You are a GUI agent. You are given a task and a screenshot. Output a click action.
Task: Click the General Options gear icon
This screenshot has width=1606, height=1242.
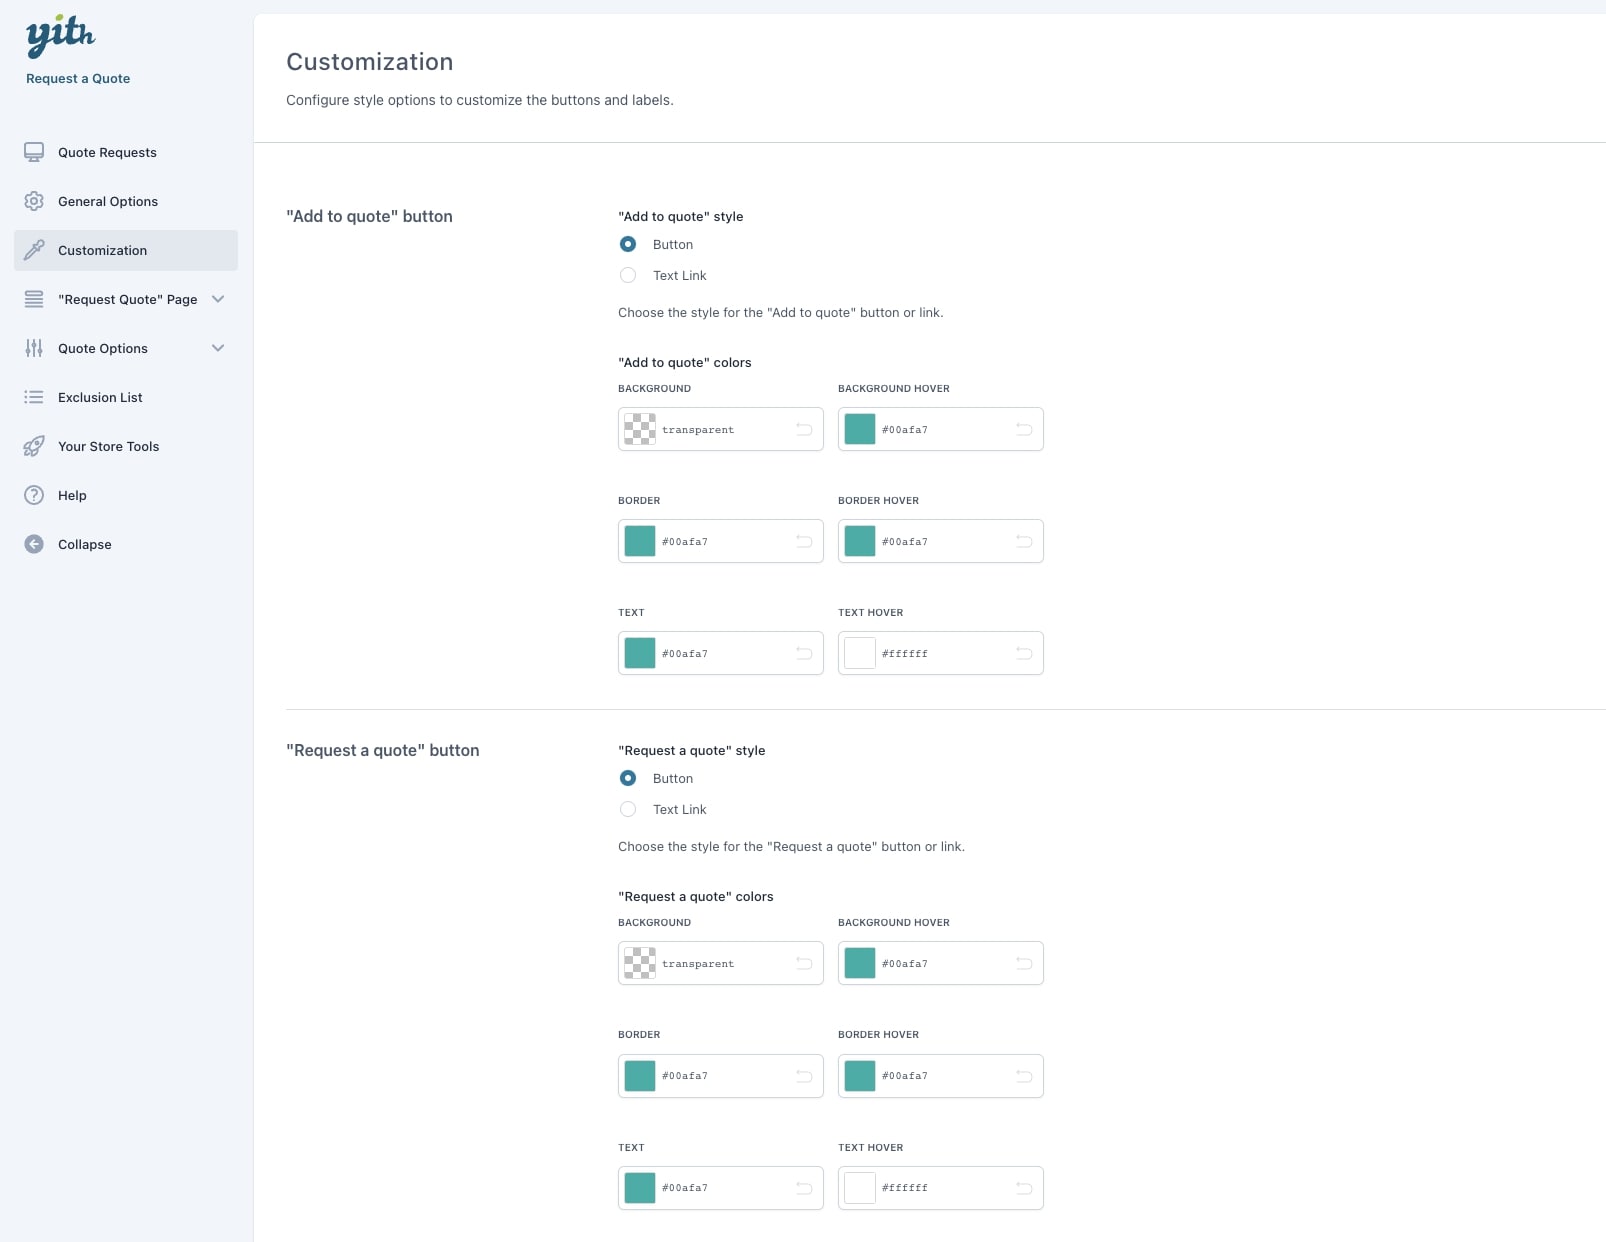tap(34, 201)
